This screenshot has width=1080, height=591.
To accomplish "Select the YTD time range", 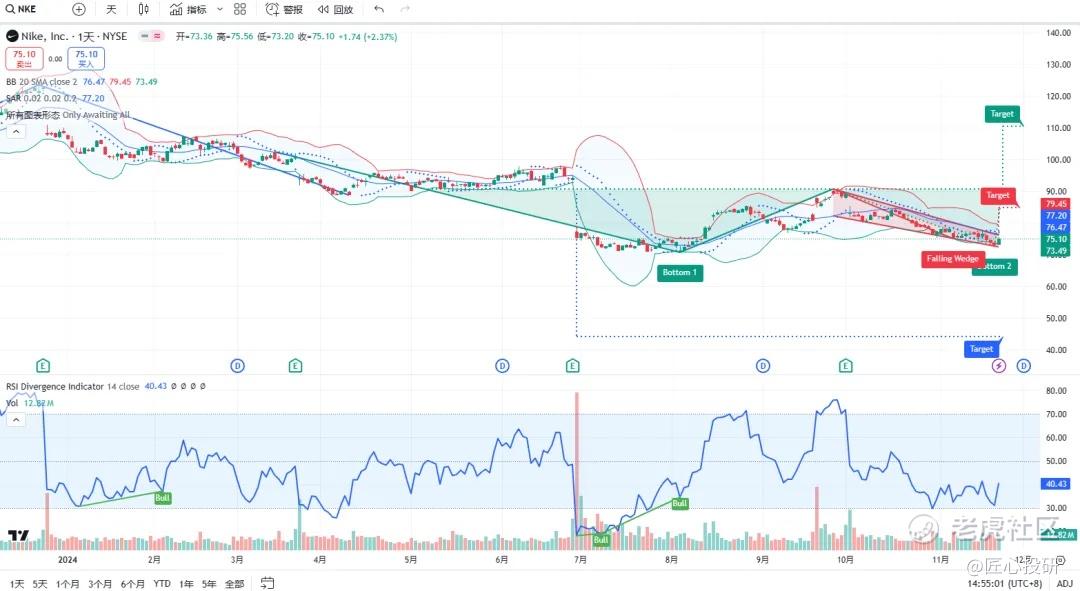I will point(162,583).
